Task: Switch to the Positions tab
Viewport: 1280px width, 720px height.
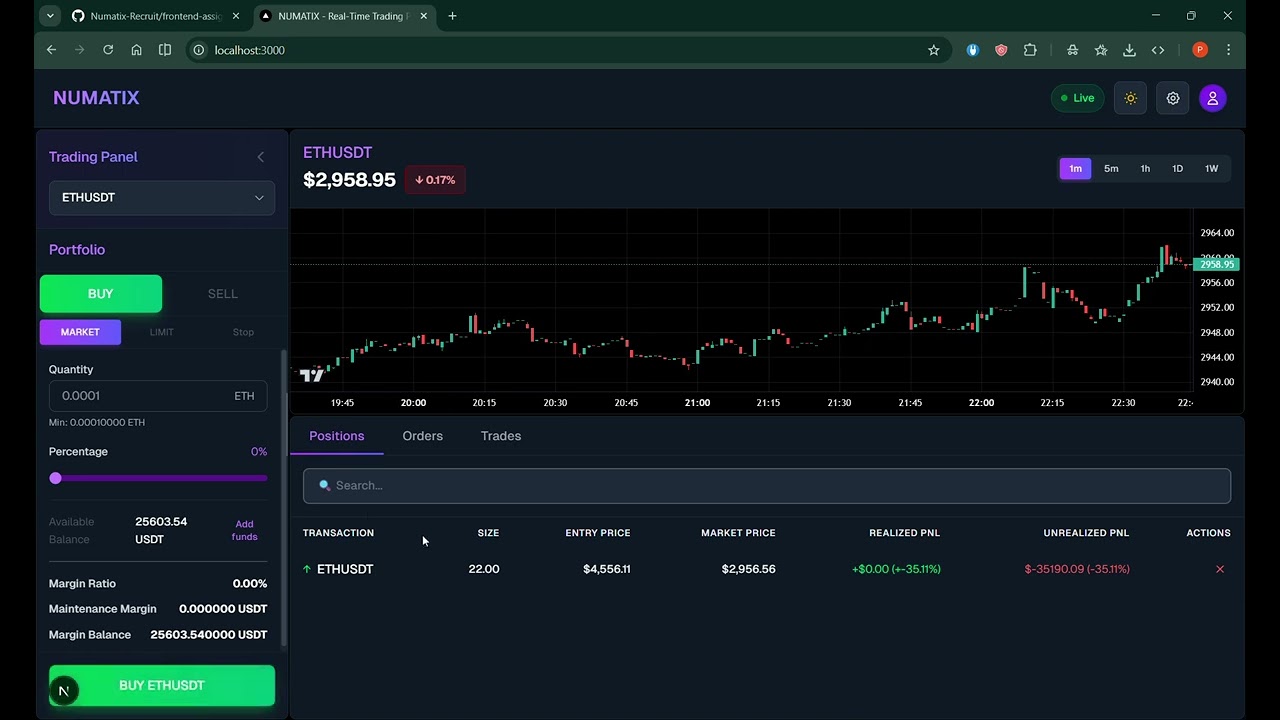Action: (337, 436)
